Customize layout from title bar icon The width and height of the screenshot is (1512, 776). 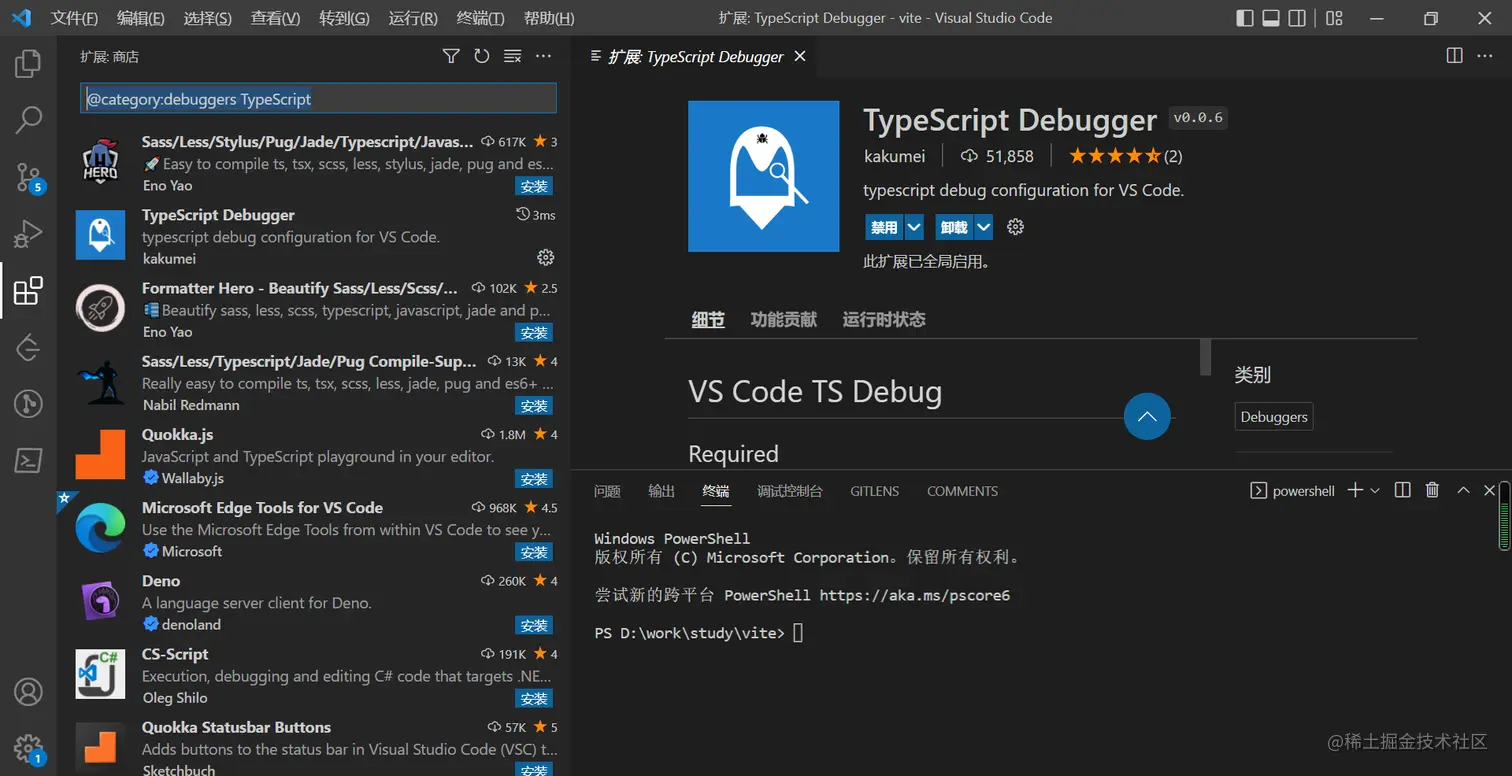point(1334,18)
